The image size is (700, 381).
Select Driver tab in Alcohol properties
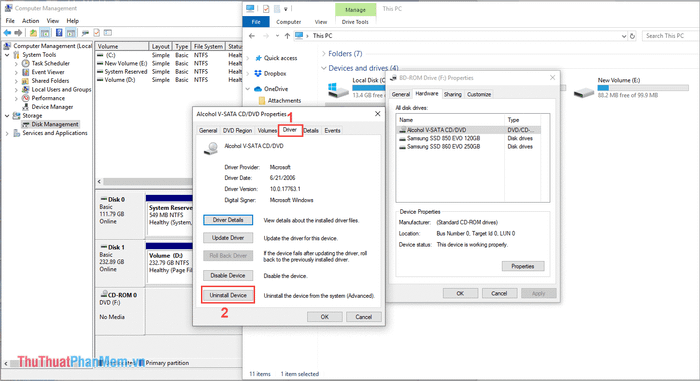click(x=290, y=130)
